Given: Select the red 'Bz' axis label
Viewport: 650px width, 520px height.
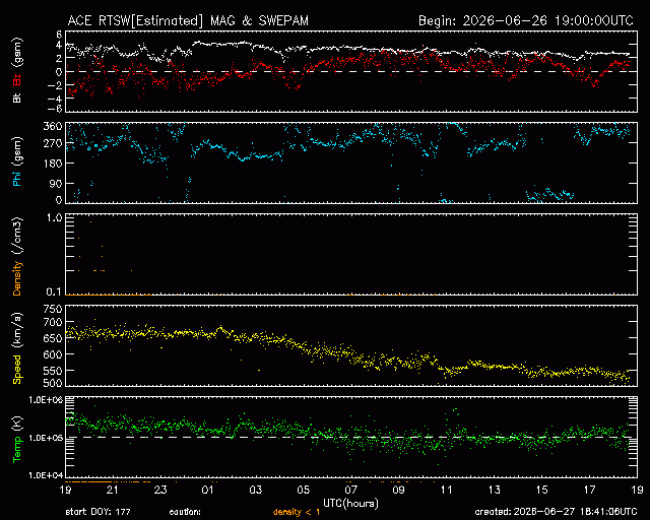Looking at the screenshot, I should click(x=17, y=80).
